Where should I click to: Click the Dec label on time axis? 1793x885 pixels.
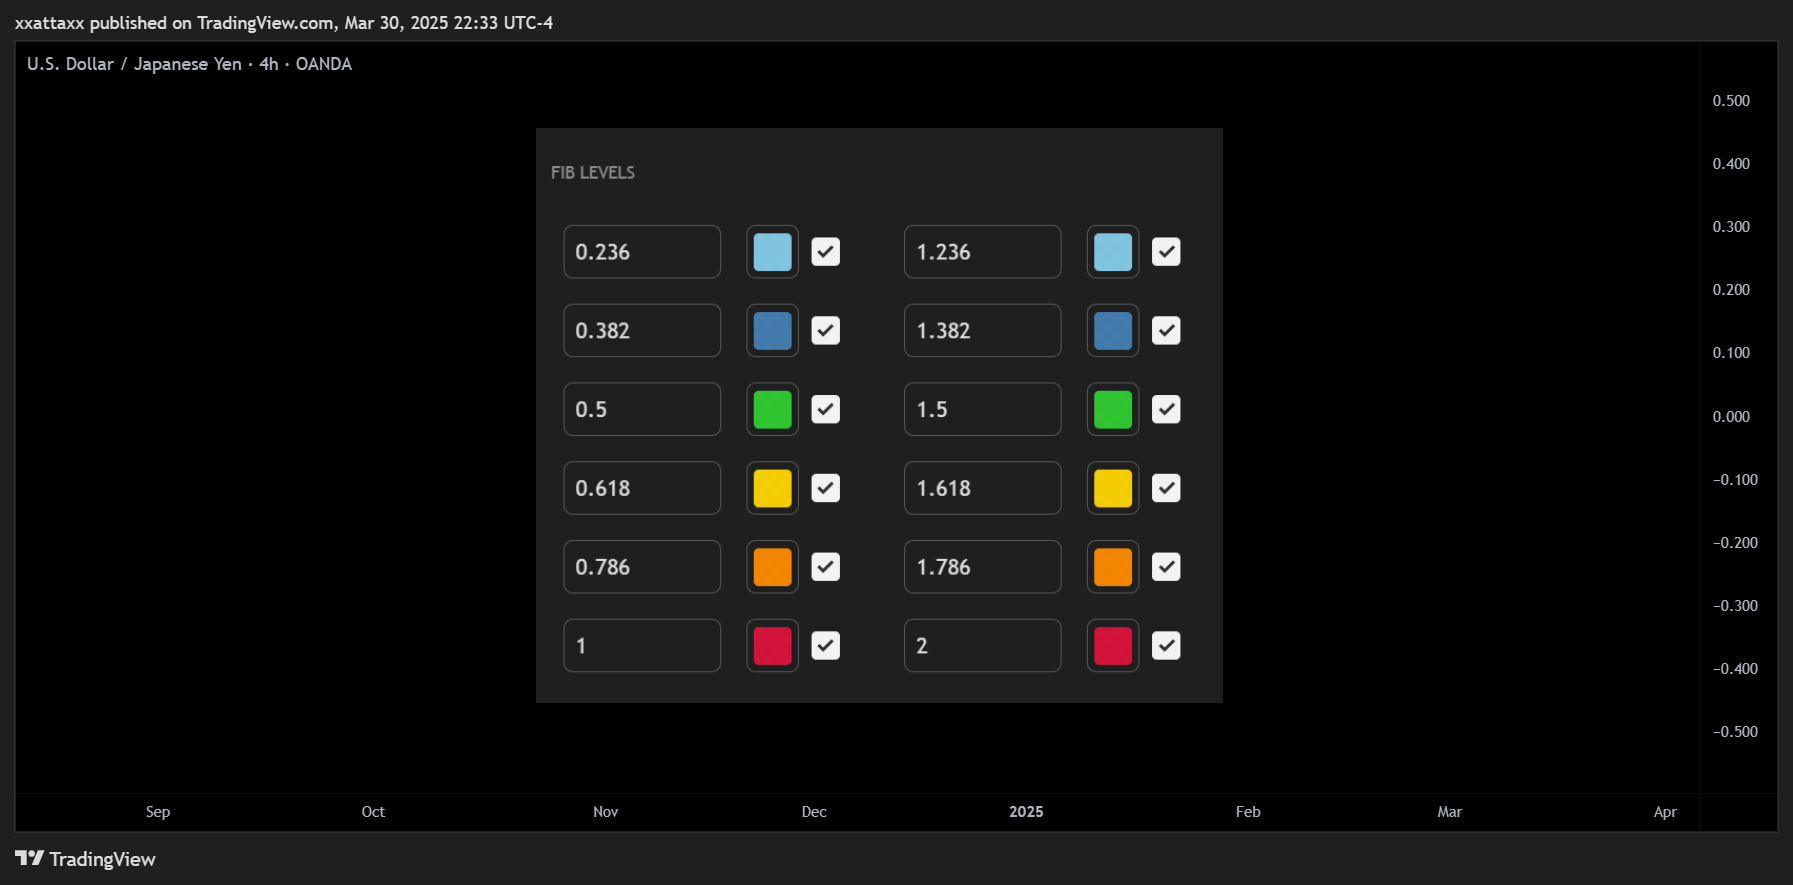point(814,812)
